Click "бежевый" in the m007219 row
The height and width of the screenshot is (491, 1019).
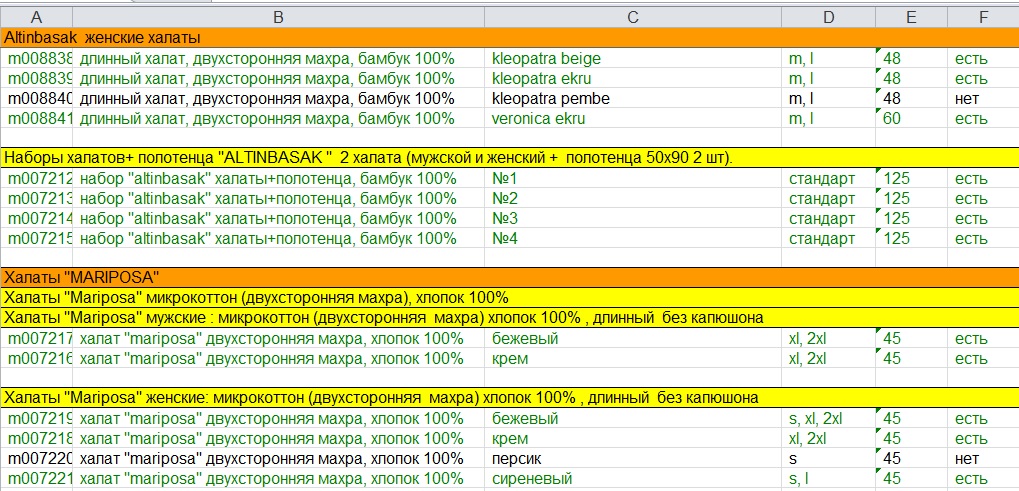(x=525, y=419)
